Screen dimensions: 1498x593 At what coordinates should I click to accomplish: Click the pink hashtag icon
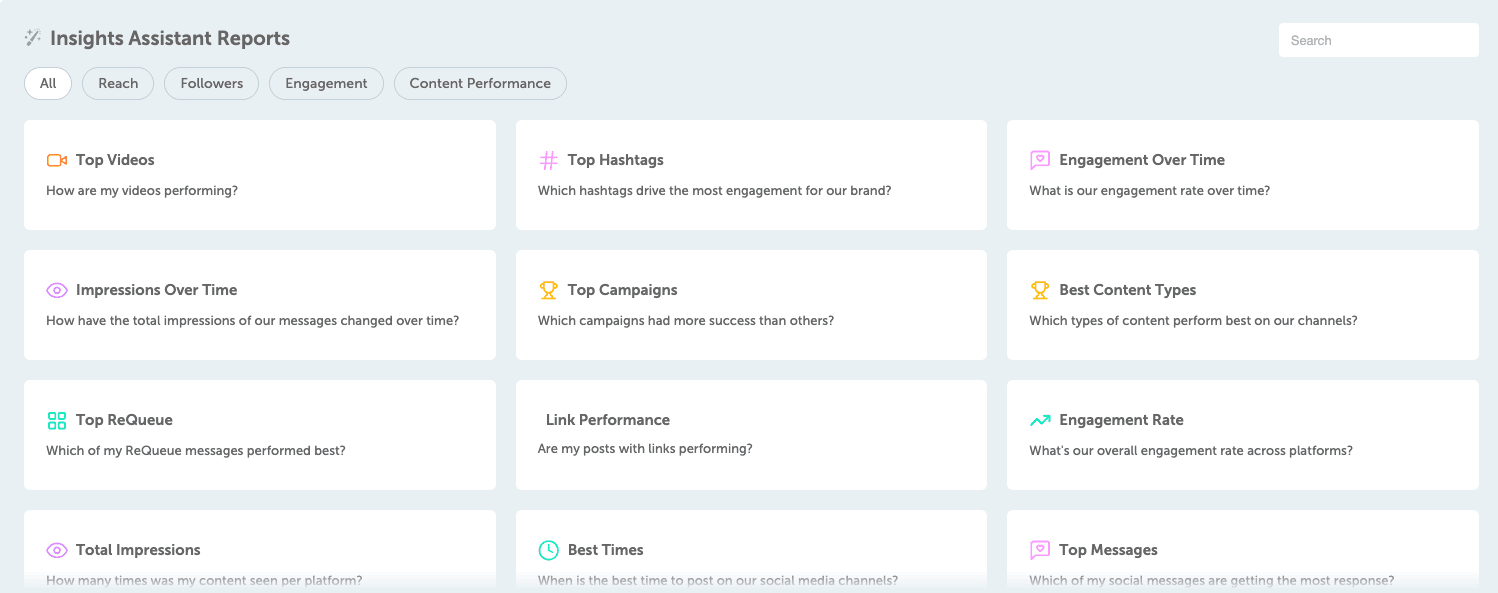pos(549,160)
